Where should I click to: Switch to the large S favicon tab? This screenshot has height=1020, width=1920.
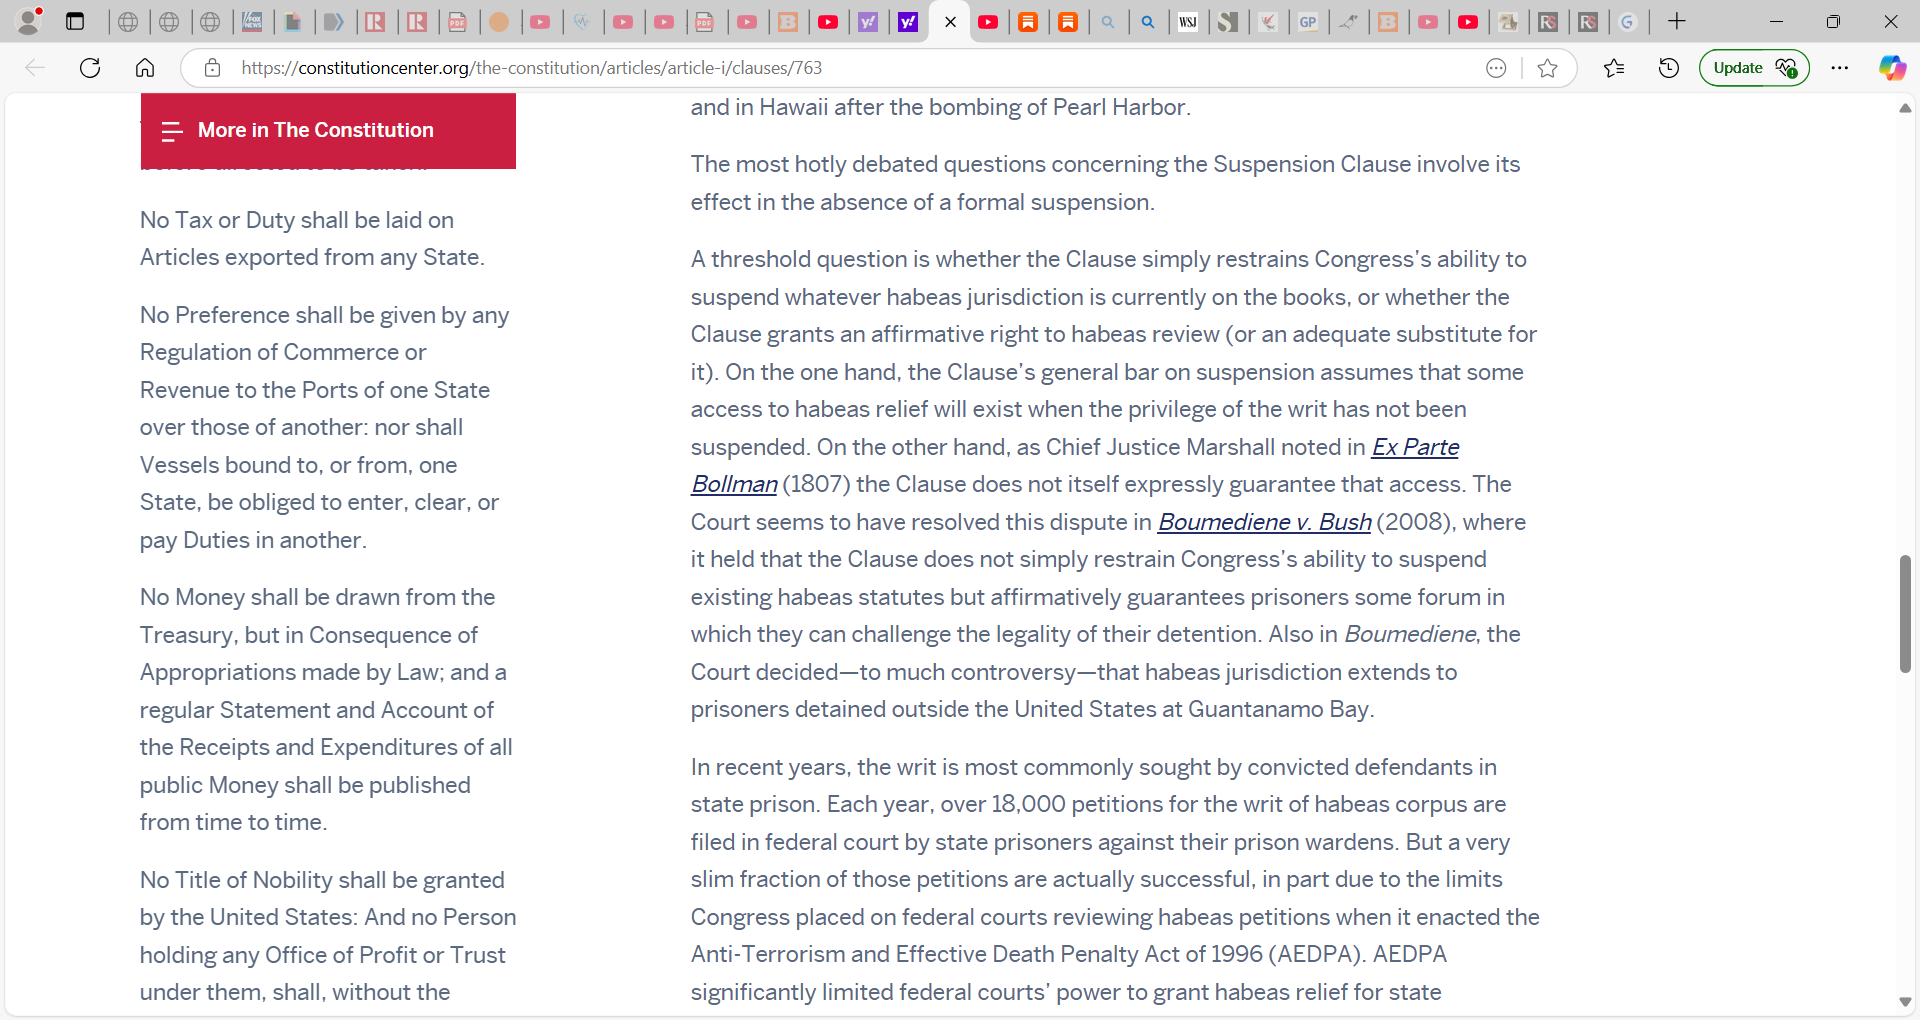[x=1228, y=22]
